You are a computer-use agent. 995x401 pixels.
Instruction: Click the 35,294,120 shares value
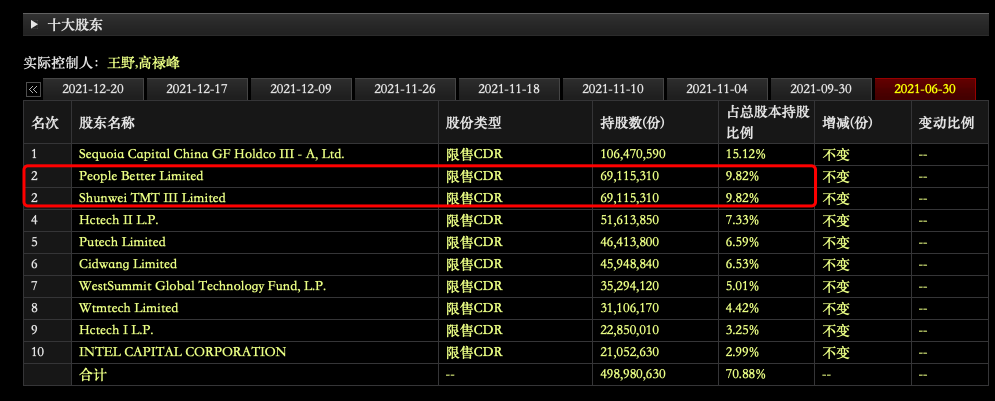[629, 286]
